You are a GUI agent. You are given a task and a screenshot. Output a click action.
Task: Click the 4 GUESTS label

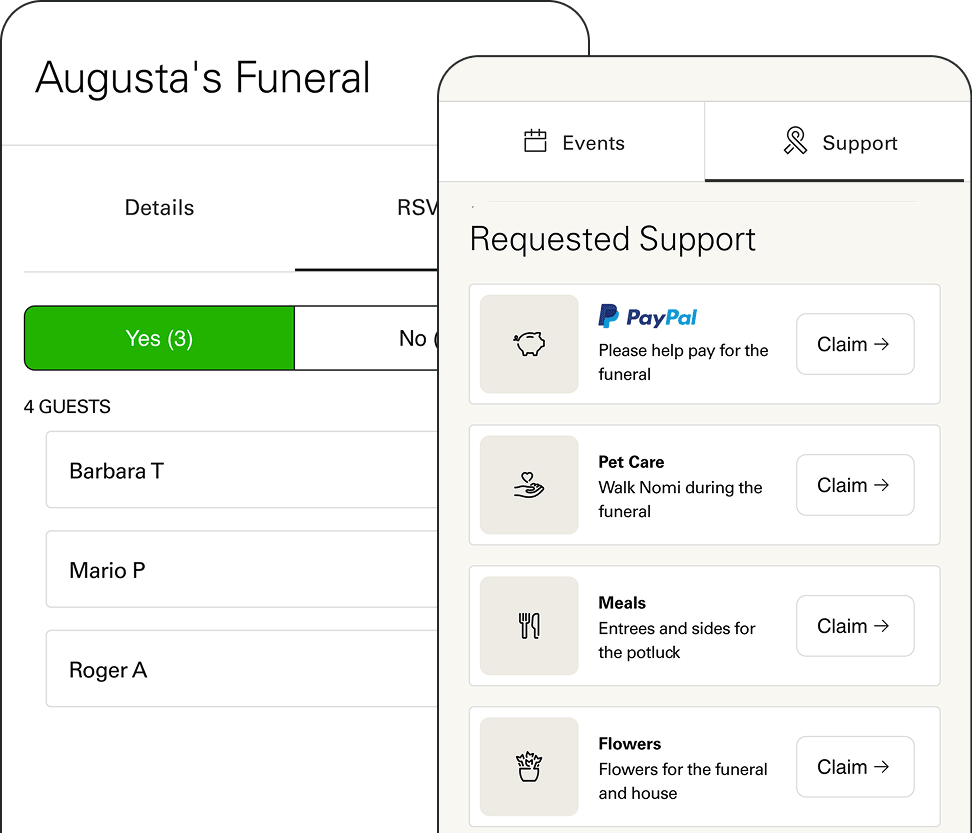pyautogui.click(x=67, y=407)
